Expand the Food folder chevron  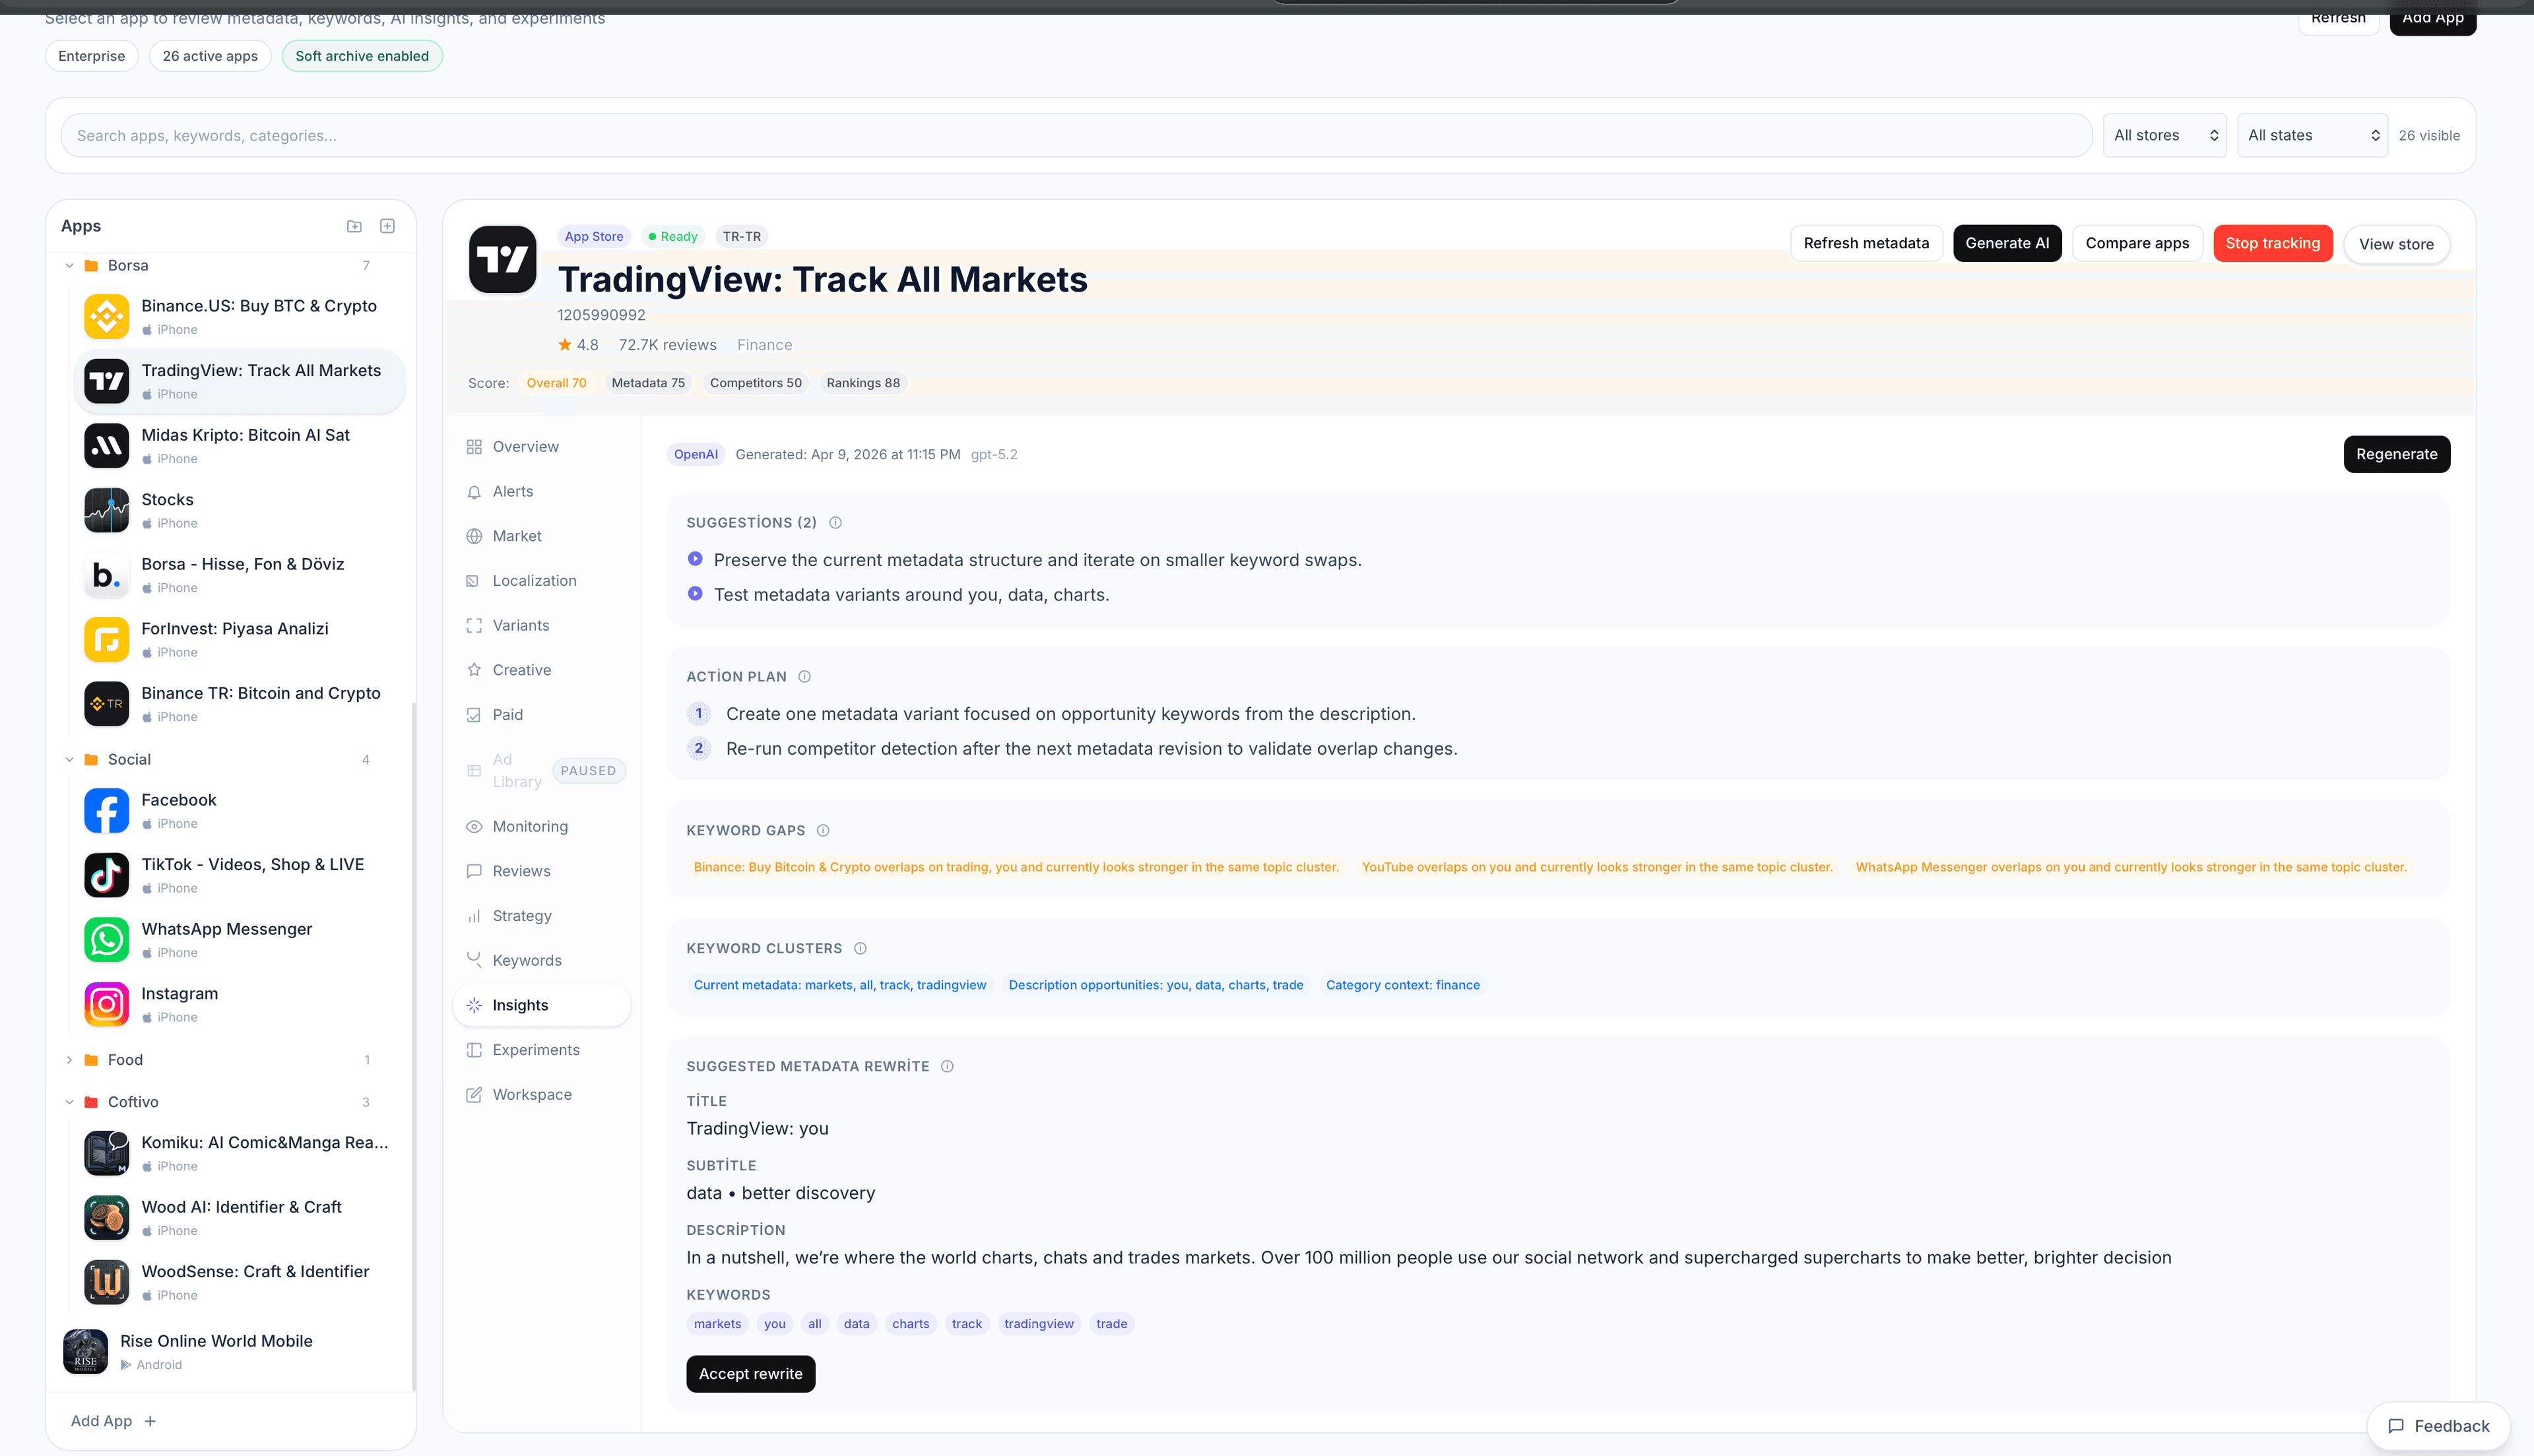[x=69, y=1059]
